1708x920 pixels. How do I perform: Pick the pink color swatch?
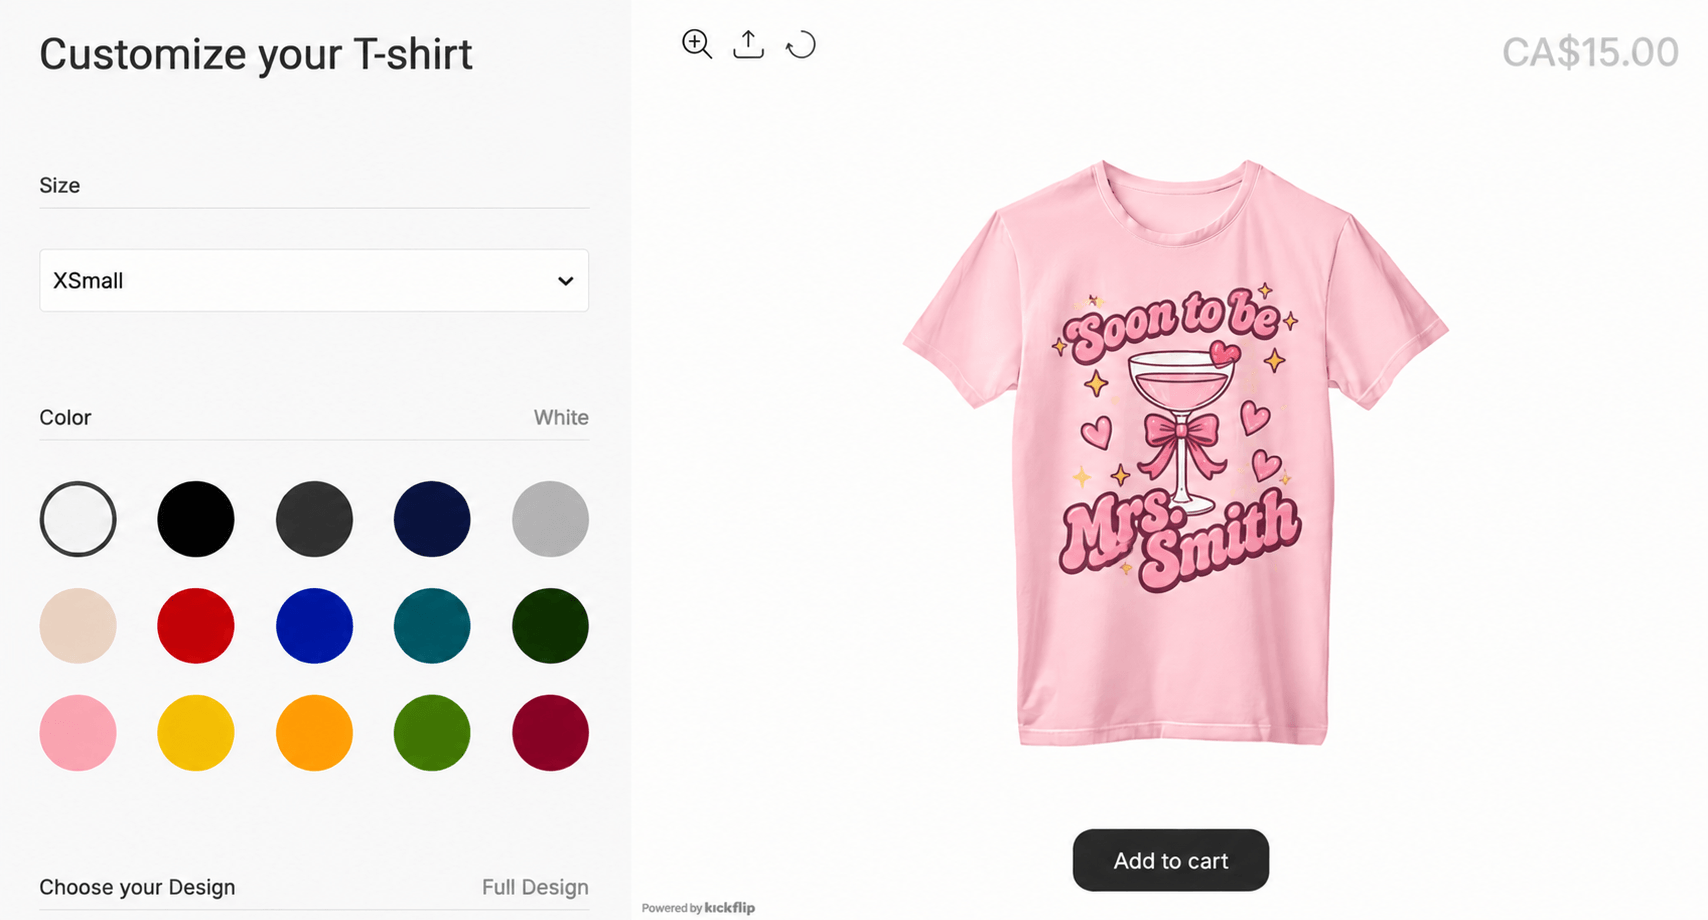point(78,733)
